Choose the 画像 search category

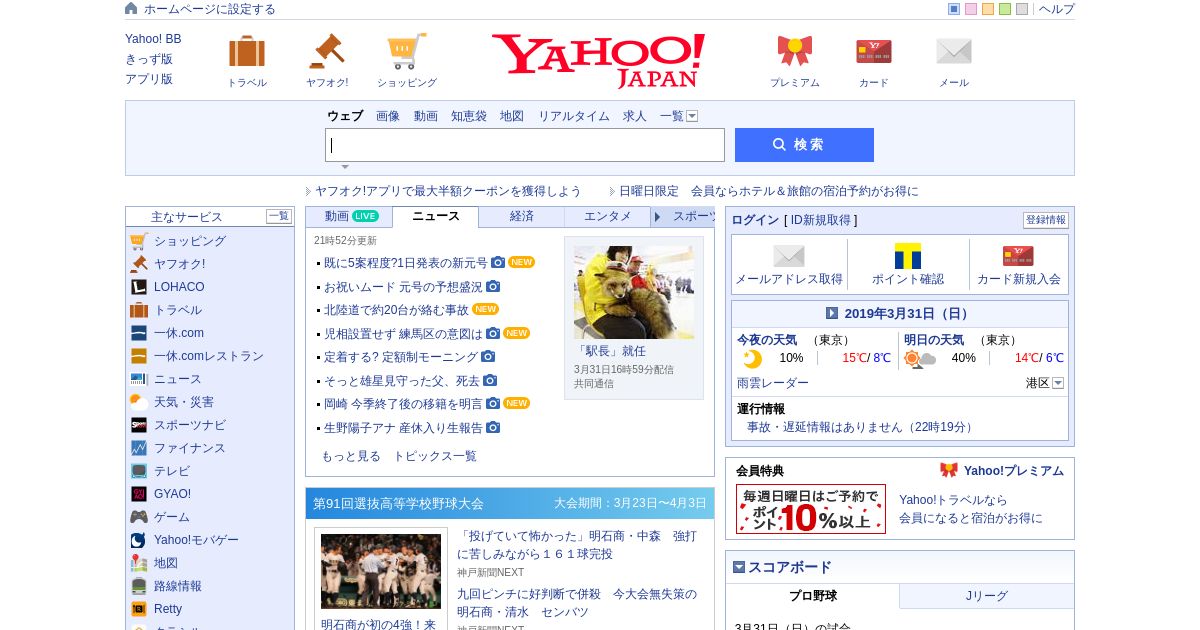tap(388, 116)
